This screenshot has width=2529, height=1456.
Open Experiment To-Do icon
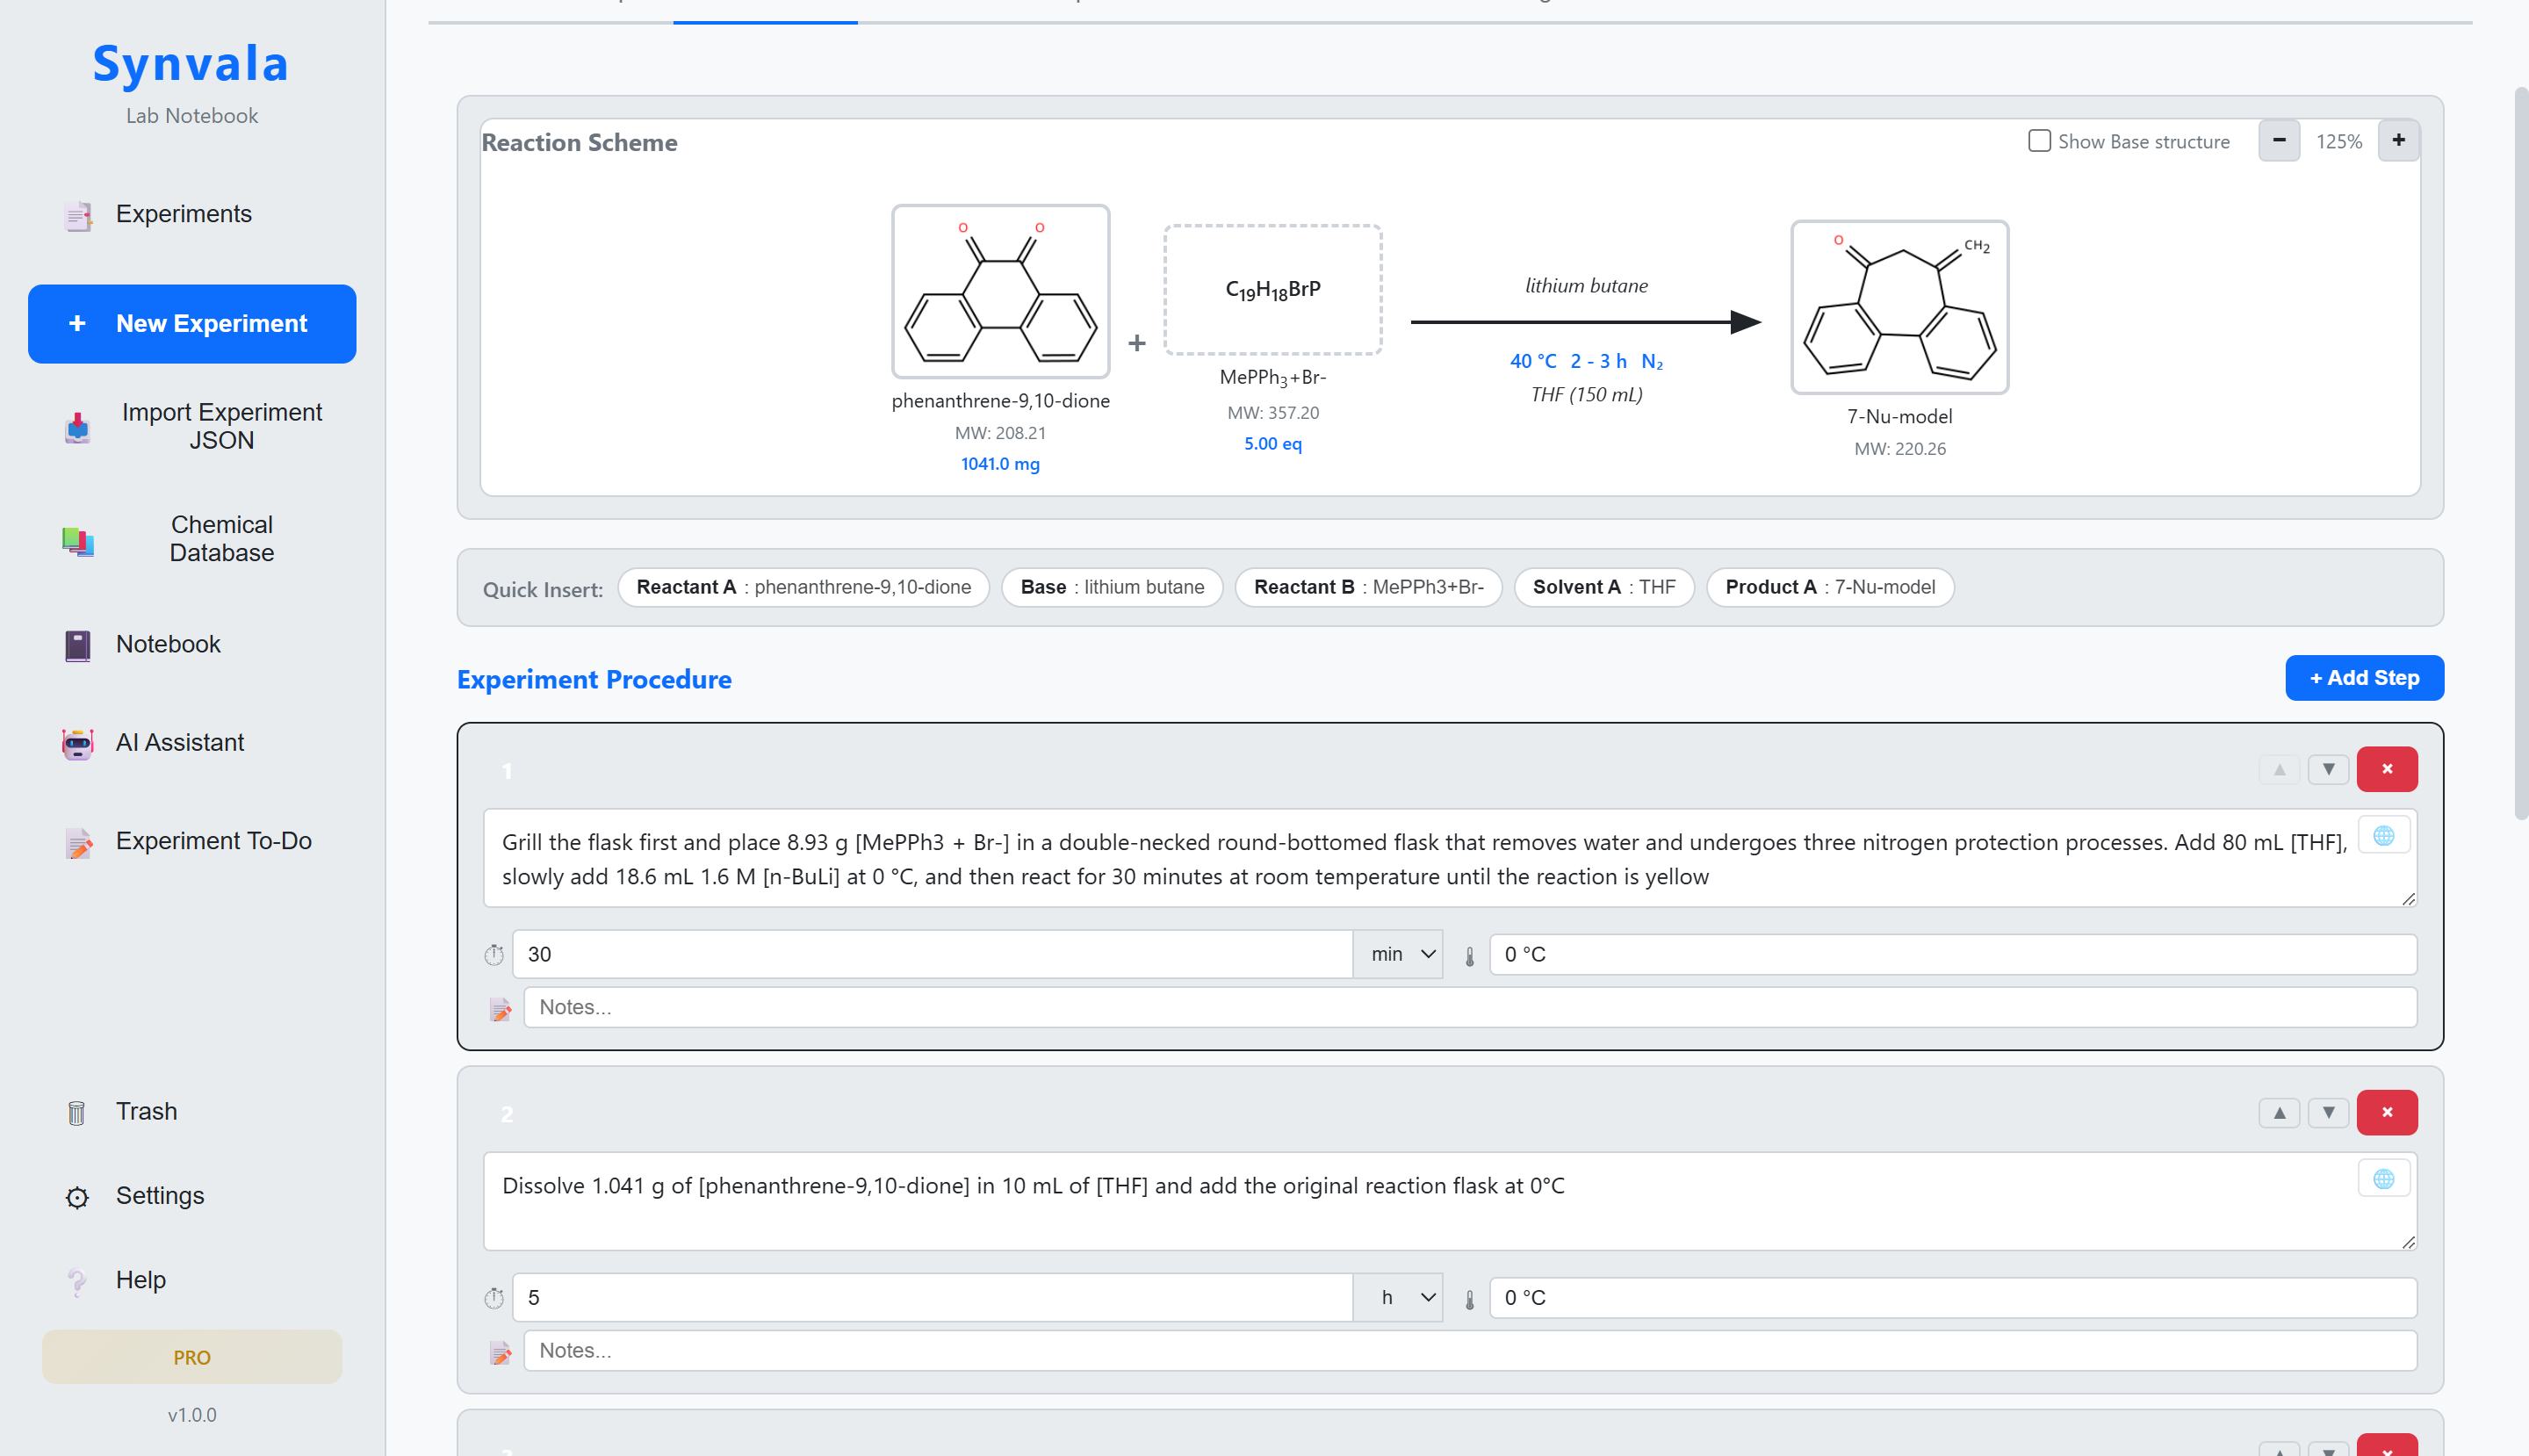pyautogui.click(x=77, y=842)
